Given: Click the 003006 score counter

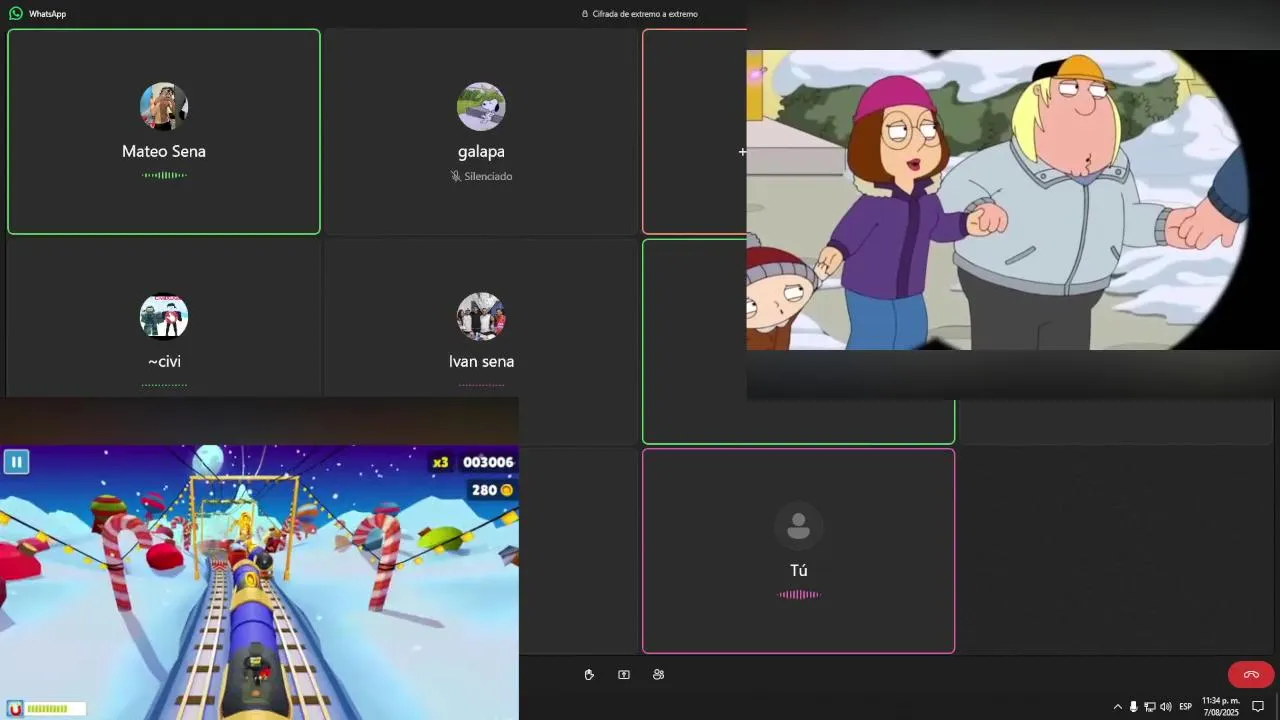Looking at the screenshot, I should [x=488, y=462].
